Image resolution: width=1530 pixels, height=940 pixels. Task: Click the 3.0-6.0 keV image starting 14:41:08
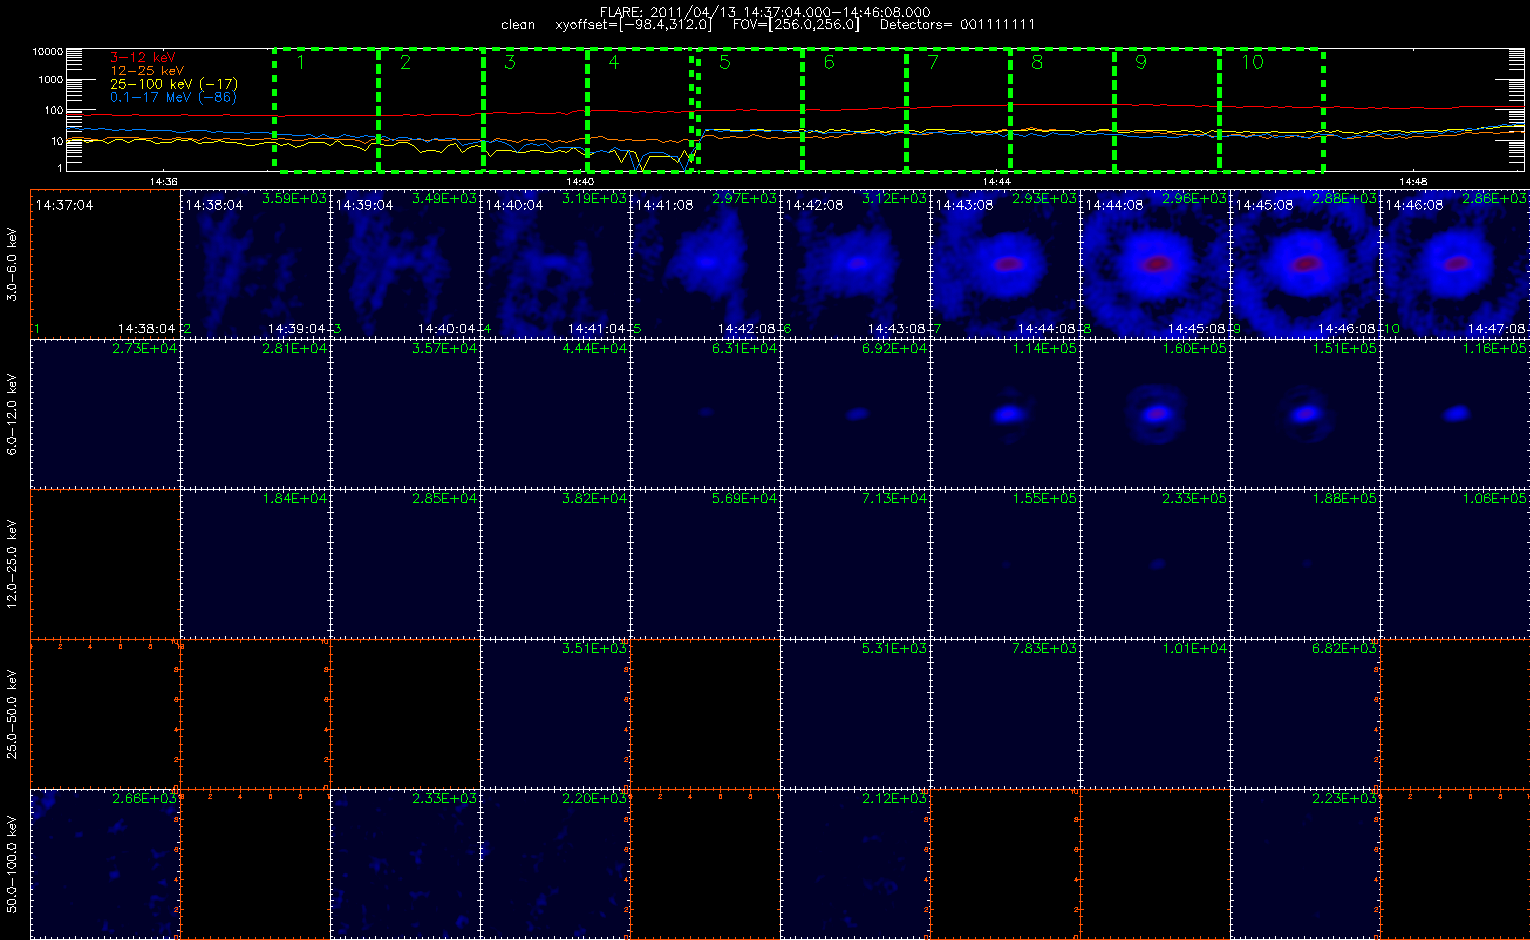coord(705,263)
